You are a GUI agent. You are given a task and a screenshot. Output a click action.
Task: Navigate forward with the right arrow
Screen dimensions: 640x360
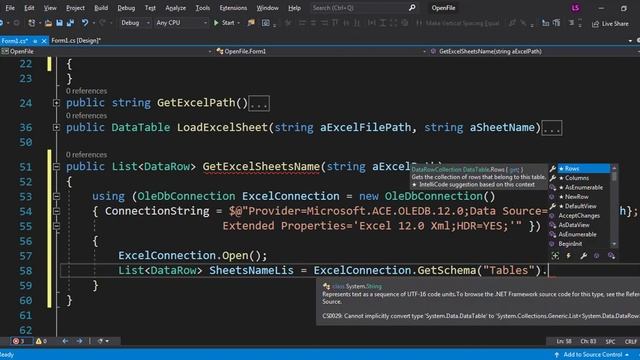[x=79, y=341]
